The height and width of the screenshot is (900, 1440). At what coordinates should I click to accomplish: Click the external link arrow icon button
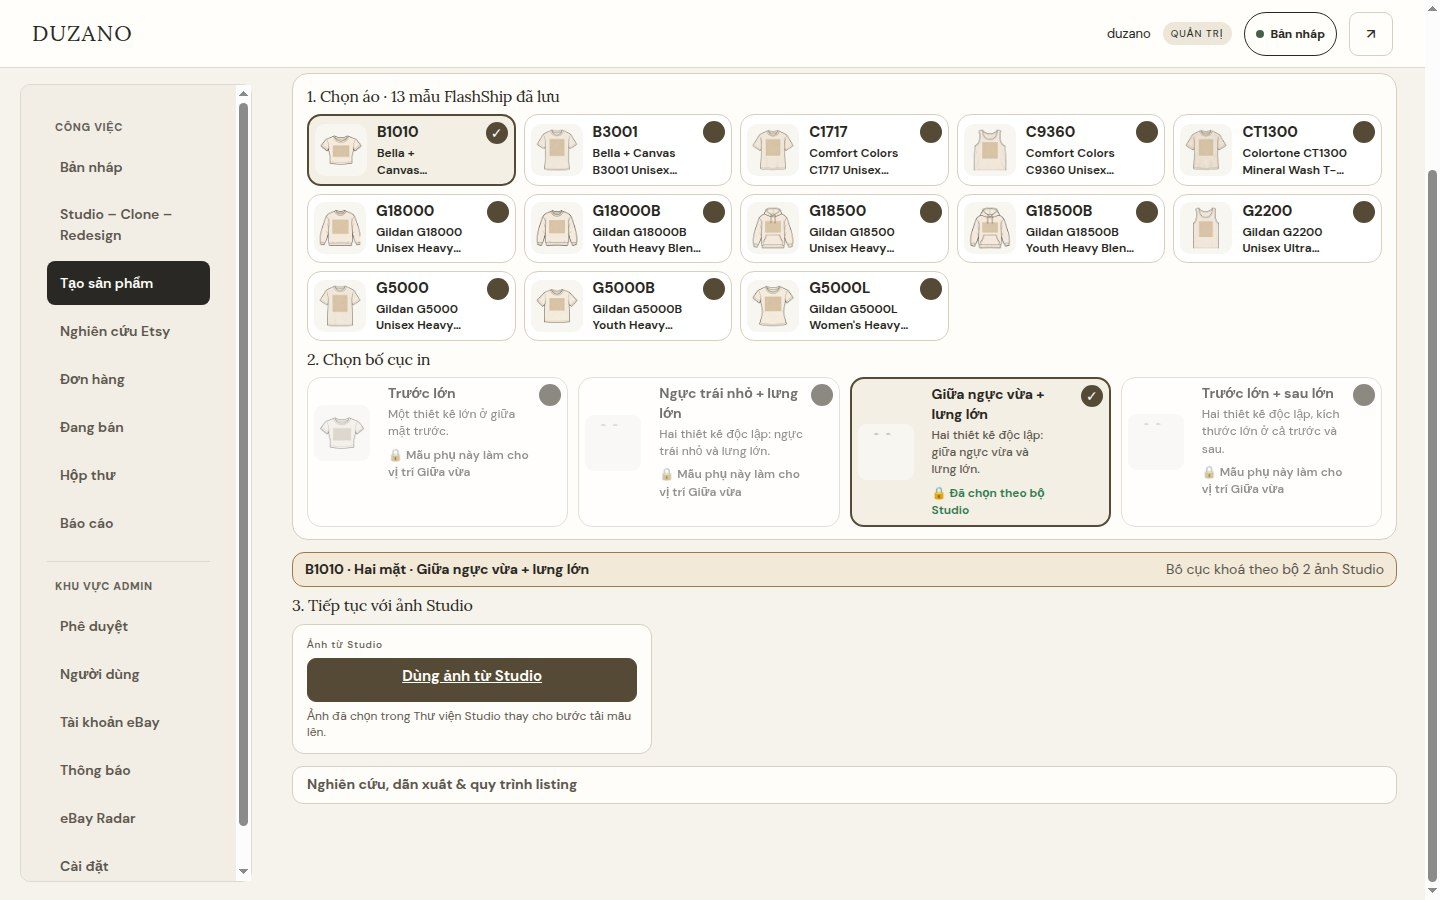[1370, 34]
